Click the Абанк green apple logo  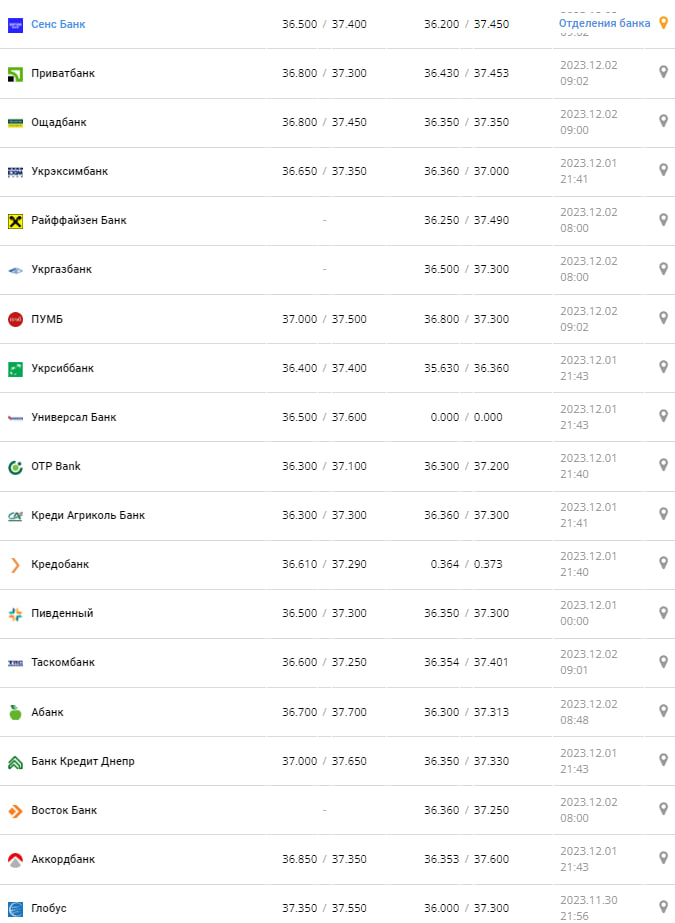(15, 712)
